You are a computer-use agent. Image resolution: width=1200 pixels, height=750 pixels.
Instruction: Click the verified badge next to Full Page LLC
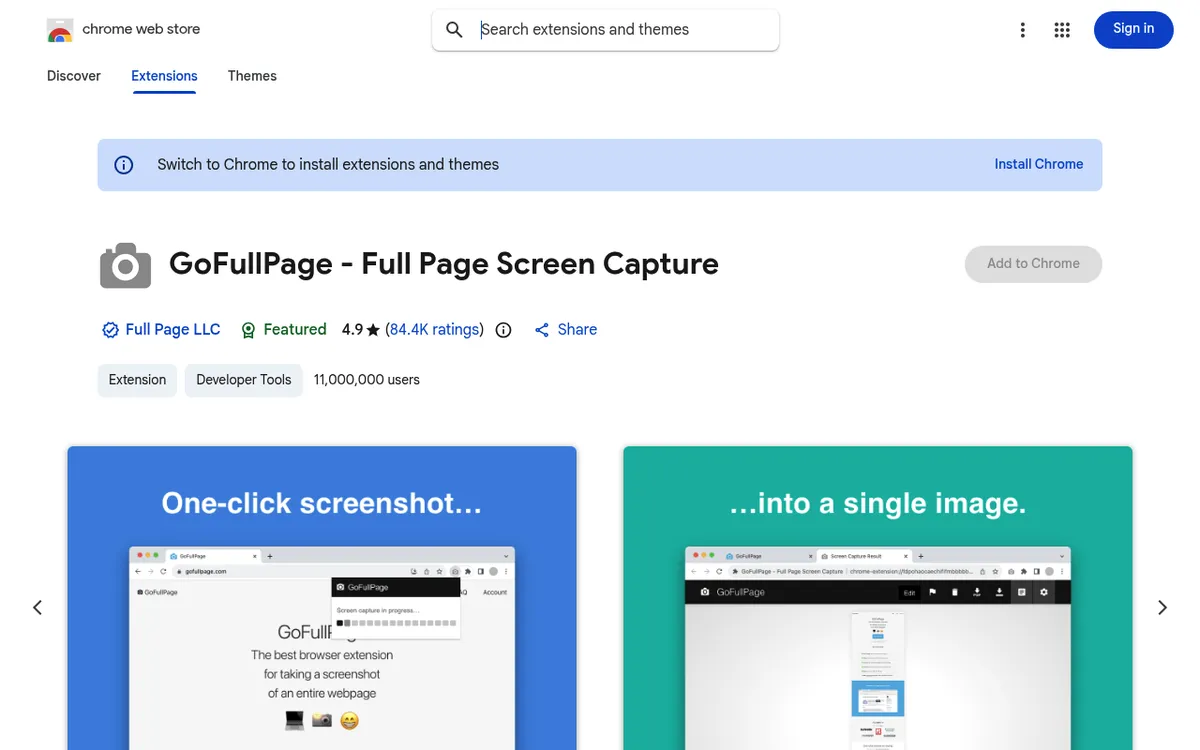point(110,330)
